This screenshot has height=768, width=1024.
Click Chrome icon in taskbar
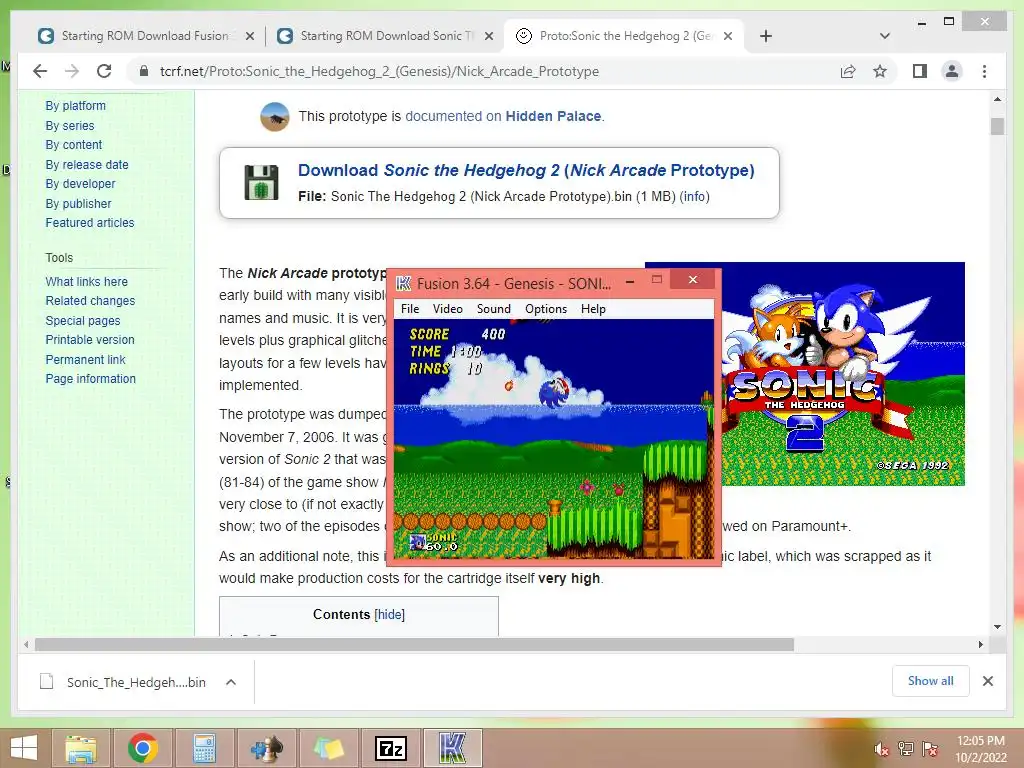(143, 748)
